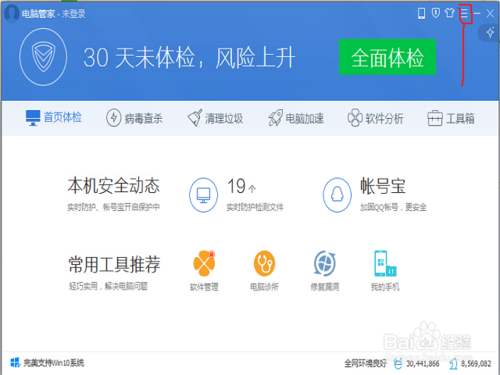Click the 本机安全动态 heading
Image resolution: width=500 pixels, height=375 pixels.
[x=114, y=186]
